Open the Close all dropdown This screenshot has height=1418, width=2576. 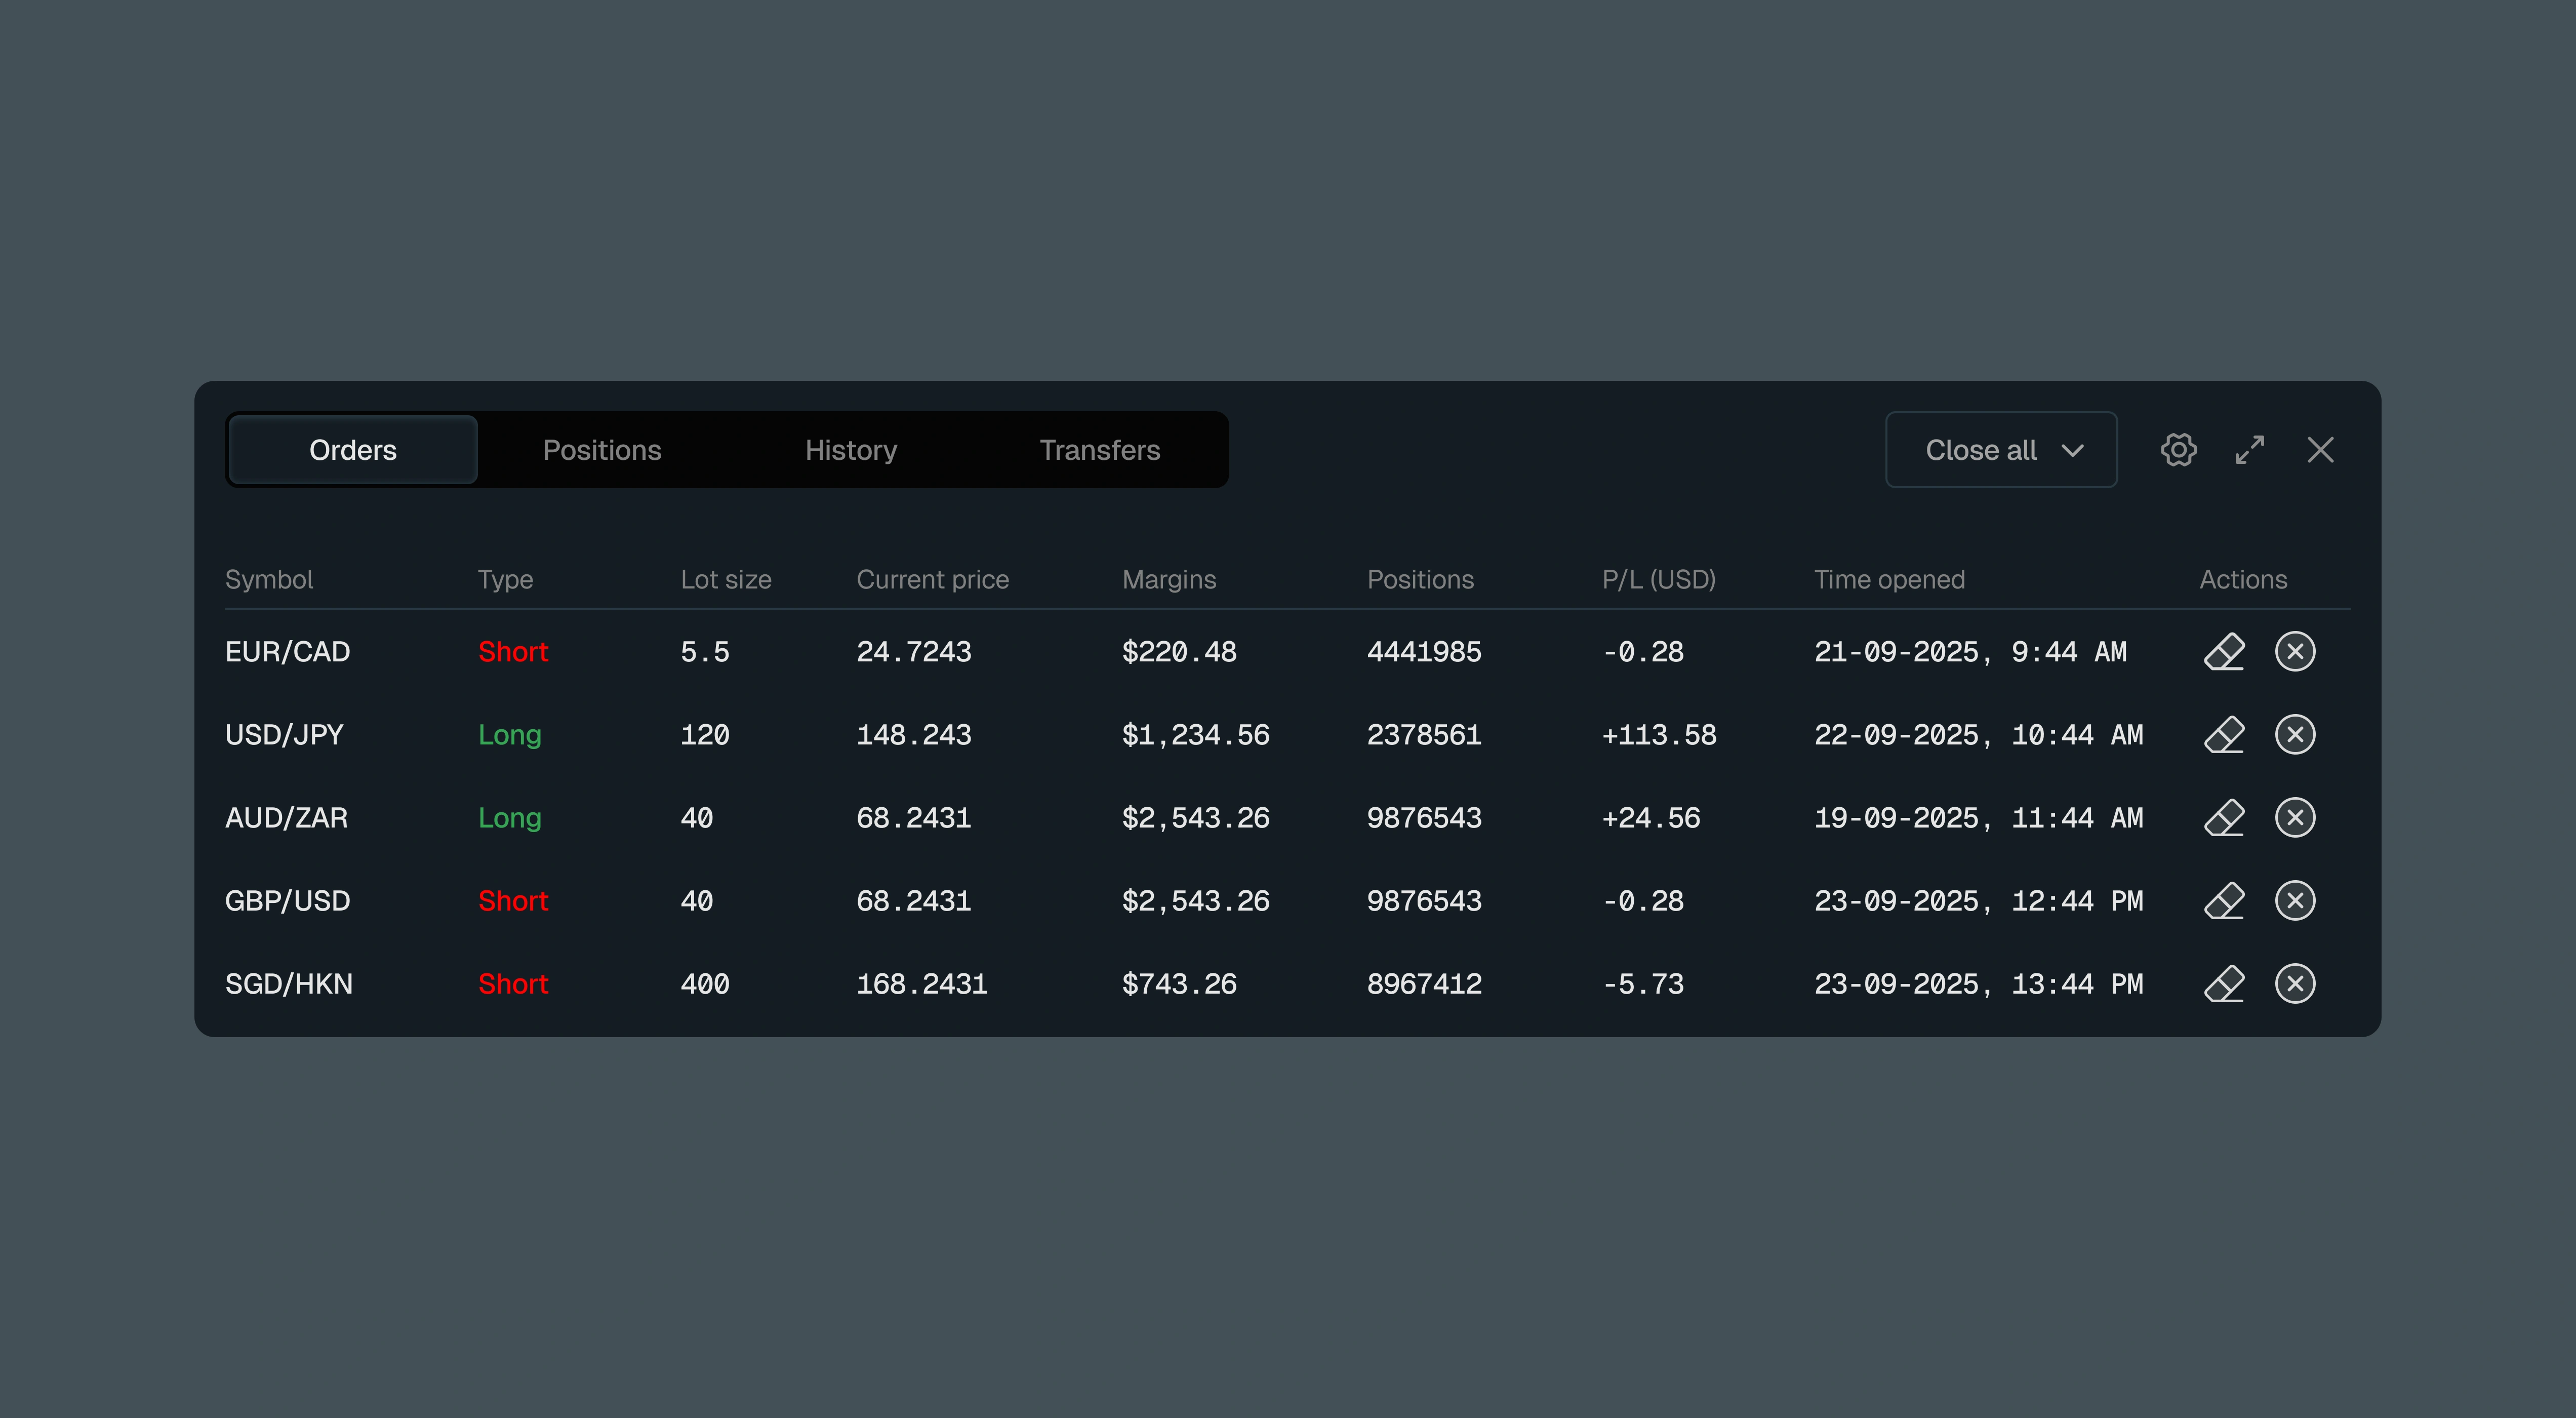click(2001, 450)
